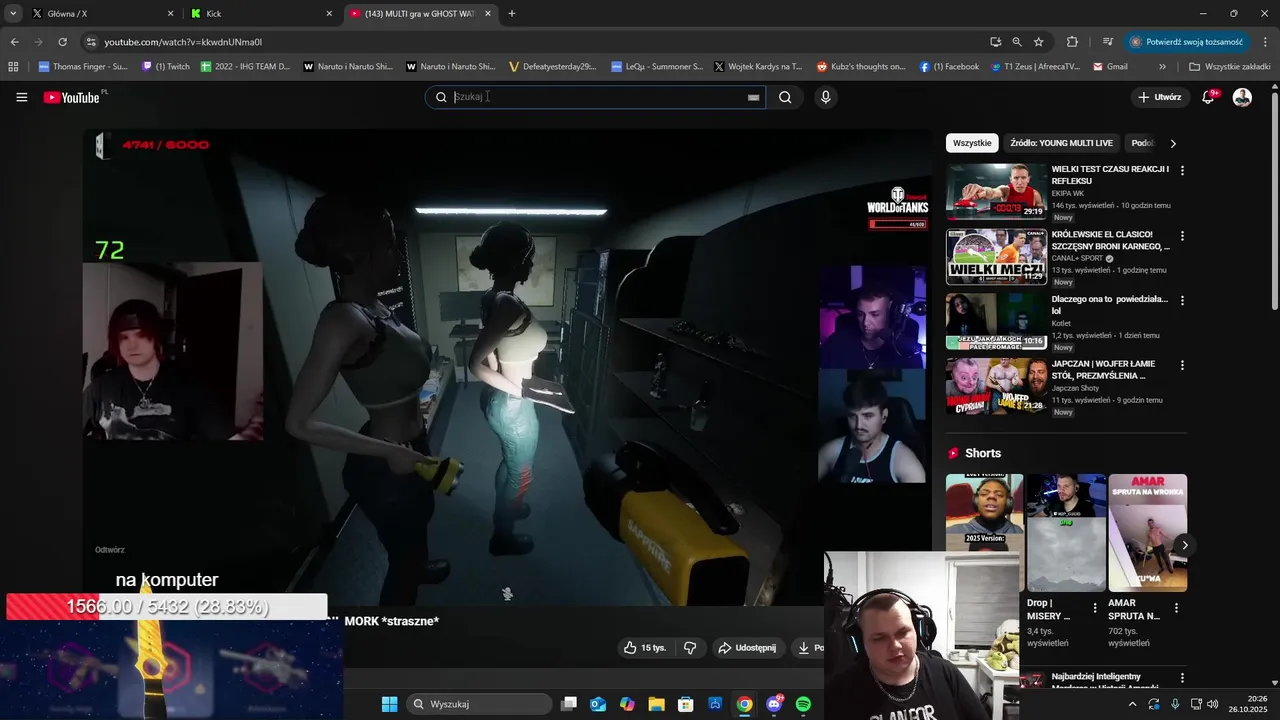Screen dimensions: 1280x720
Task: Select Źródło: YOUNG MULTI LIVE chip
Action: pos(1061,143)
